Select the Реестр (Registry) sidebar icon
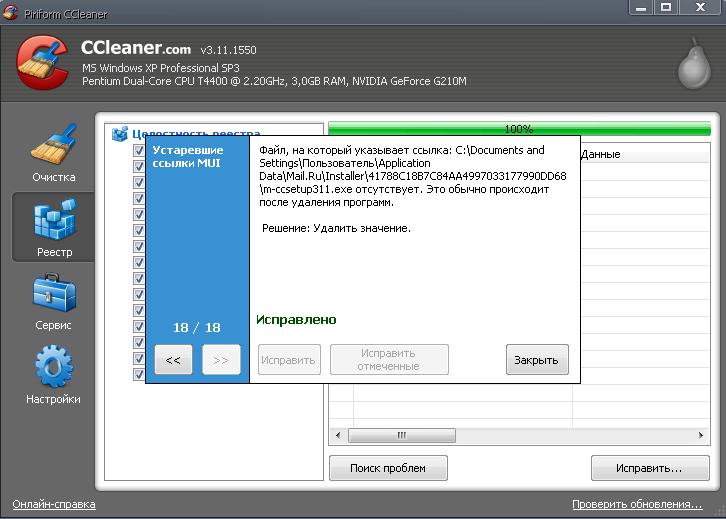 point(53,227)
